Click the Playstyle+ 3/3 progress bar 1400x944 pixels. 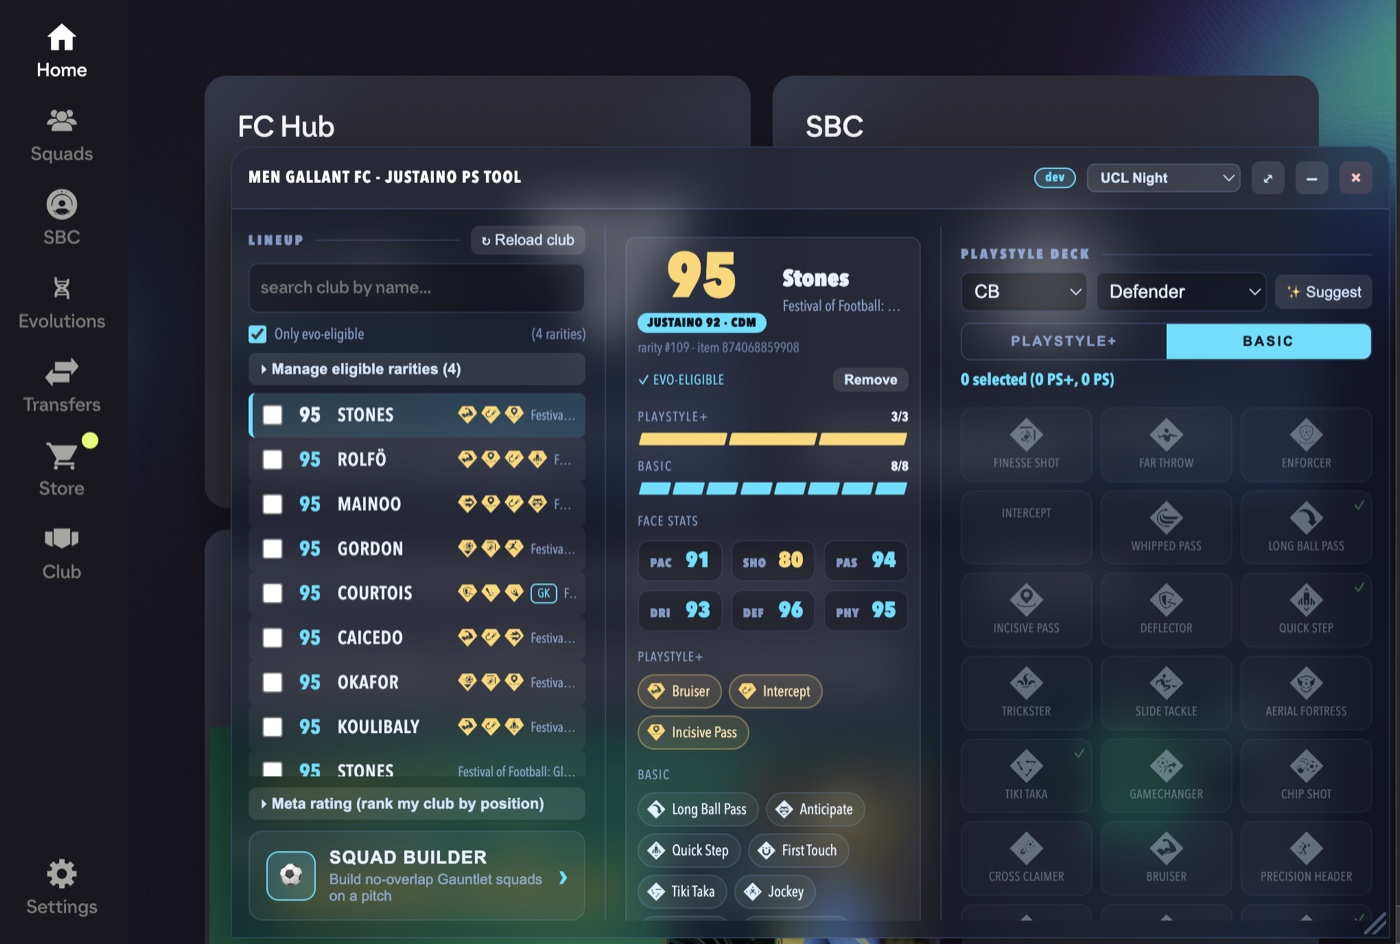point(772,439)
